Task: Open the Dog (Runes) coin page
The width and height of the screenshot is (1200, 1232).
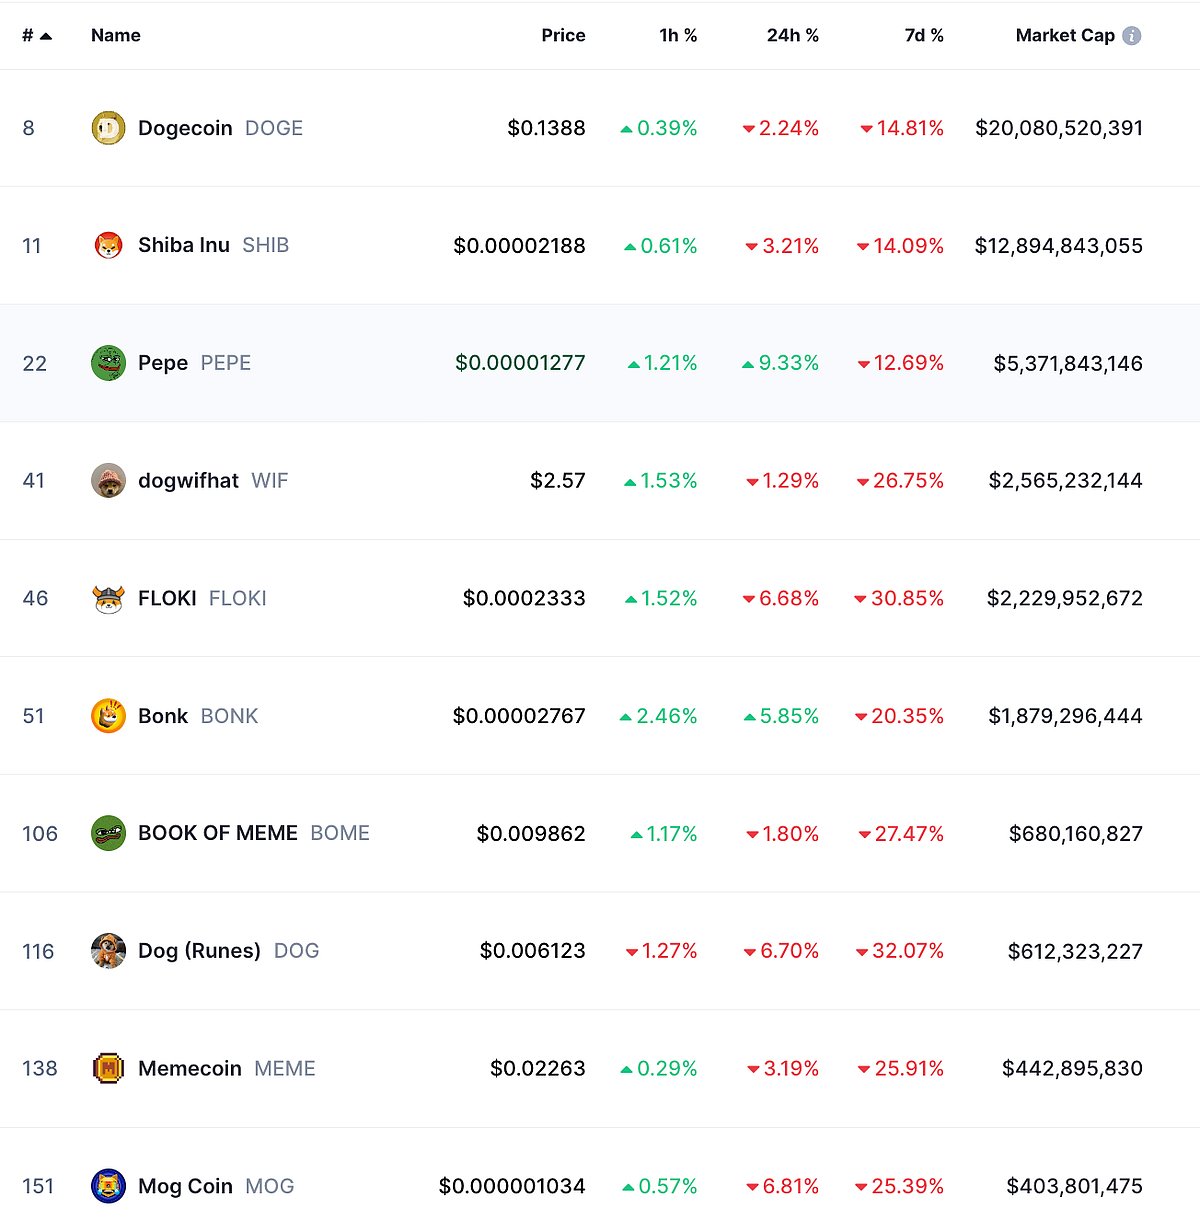Action: pyautogui.click(x=199, y=951)
